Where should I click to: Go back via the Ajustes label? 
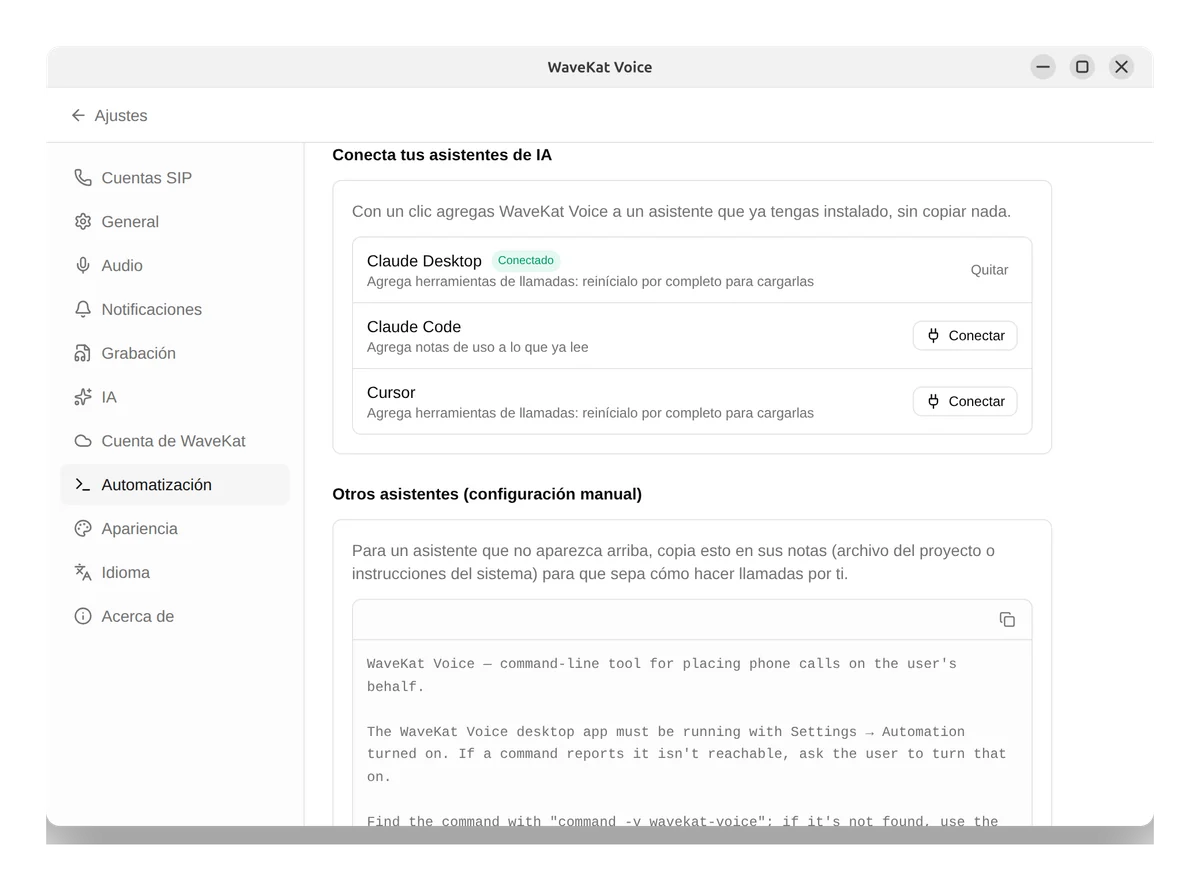121,116
